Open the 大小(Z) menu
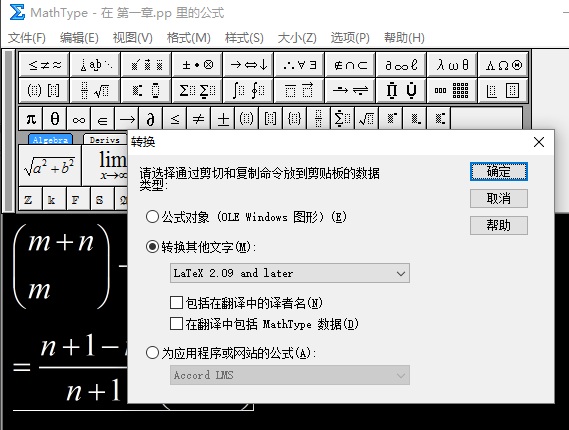Screen dimensions: 569x430 pos(297,37)
